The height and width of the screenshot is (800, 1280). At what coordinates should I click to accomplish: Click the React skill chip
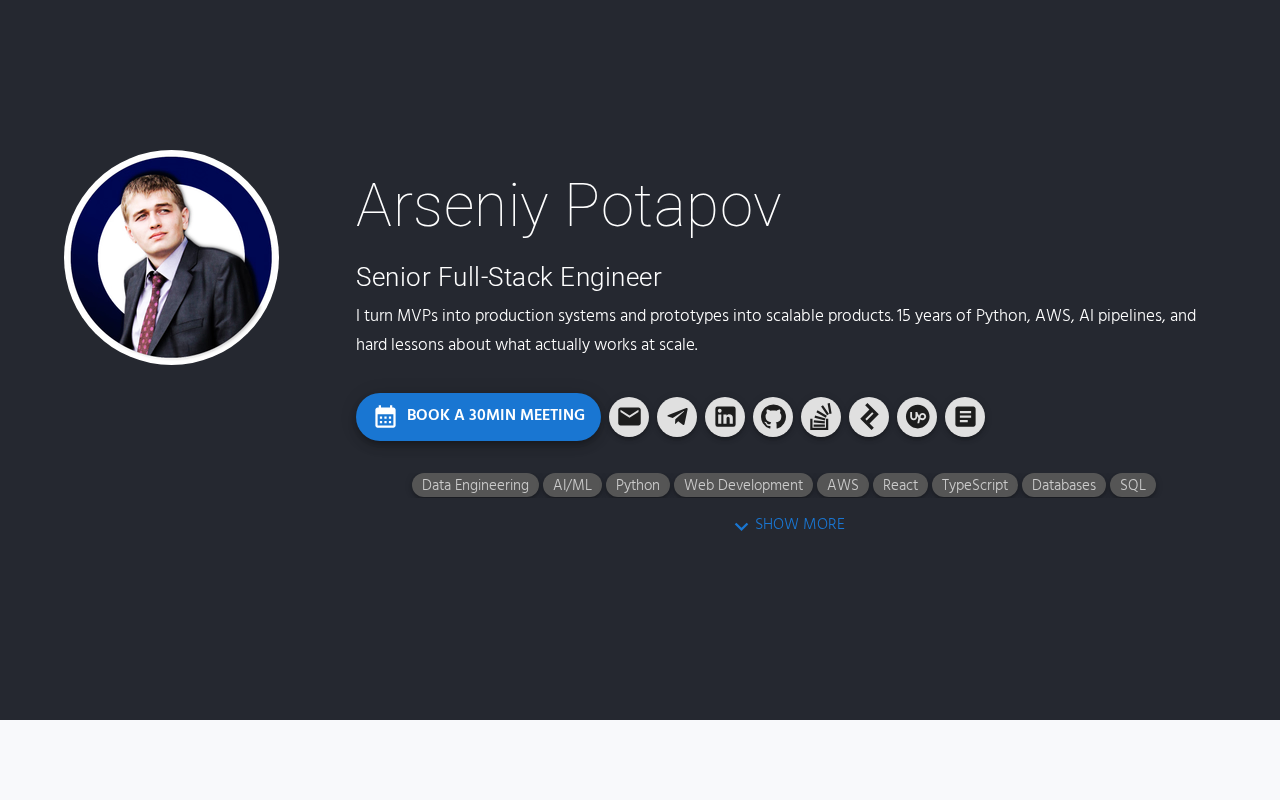click(x=900, y=485)
